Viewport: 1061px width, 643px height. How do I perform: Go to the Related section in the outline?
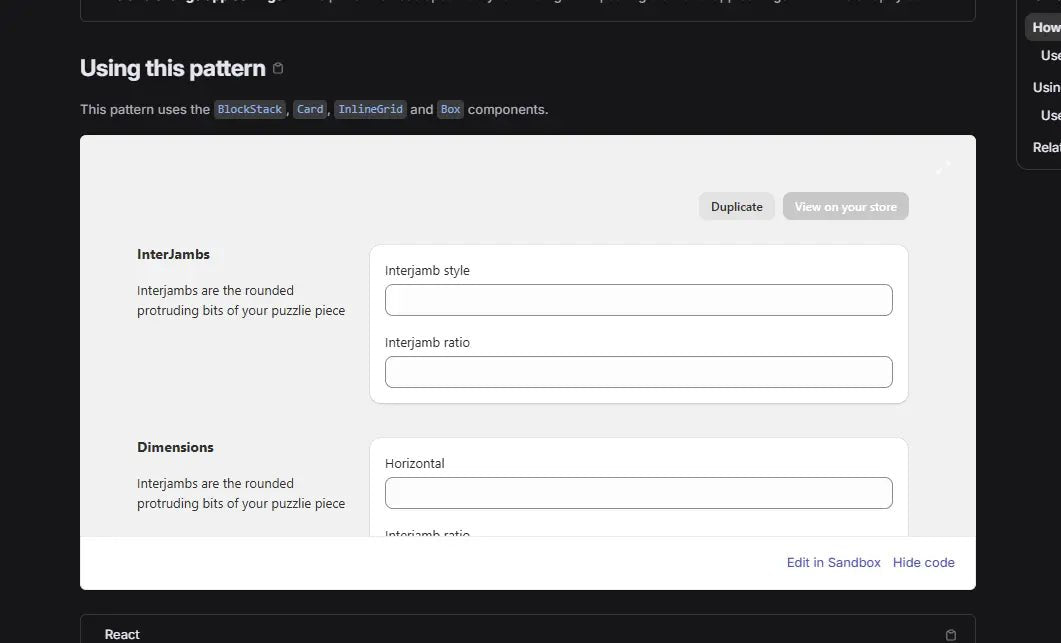1046,147
